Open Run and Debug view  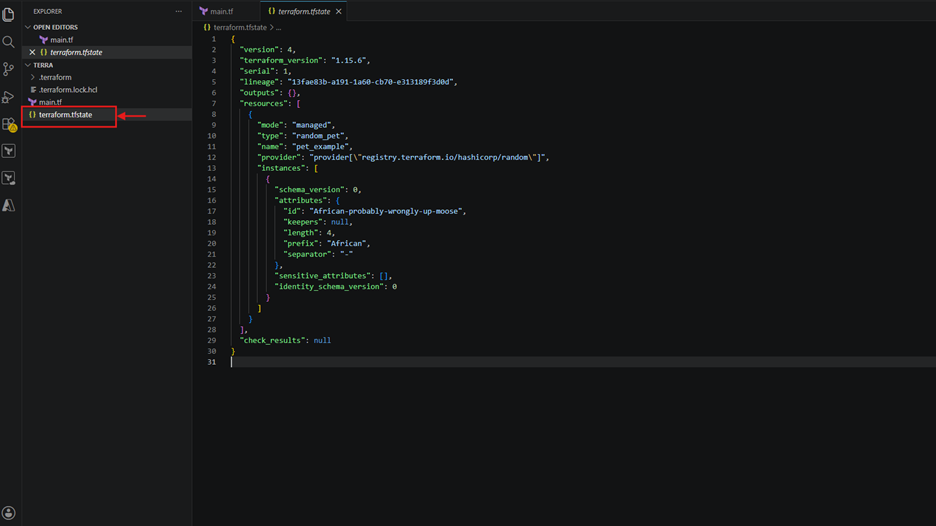pos(8,97)
